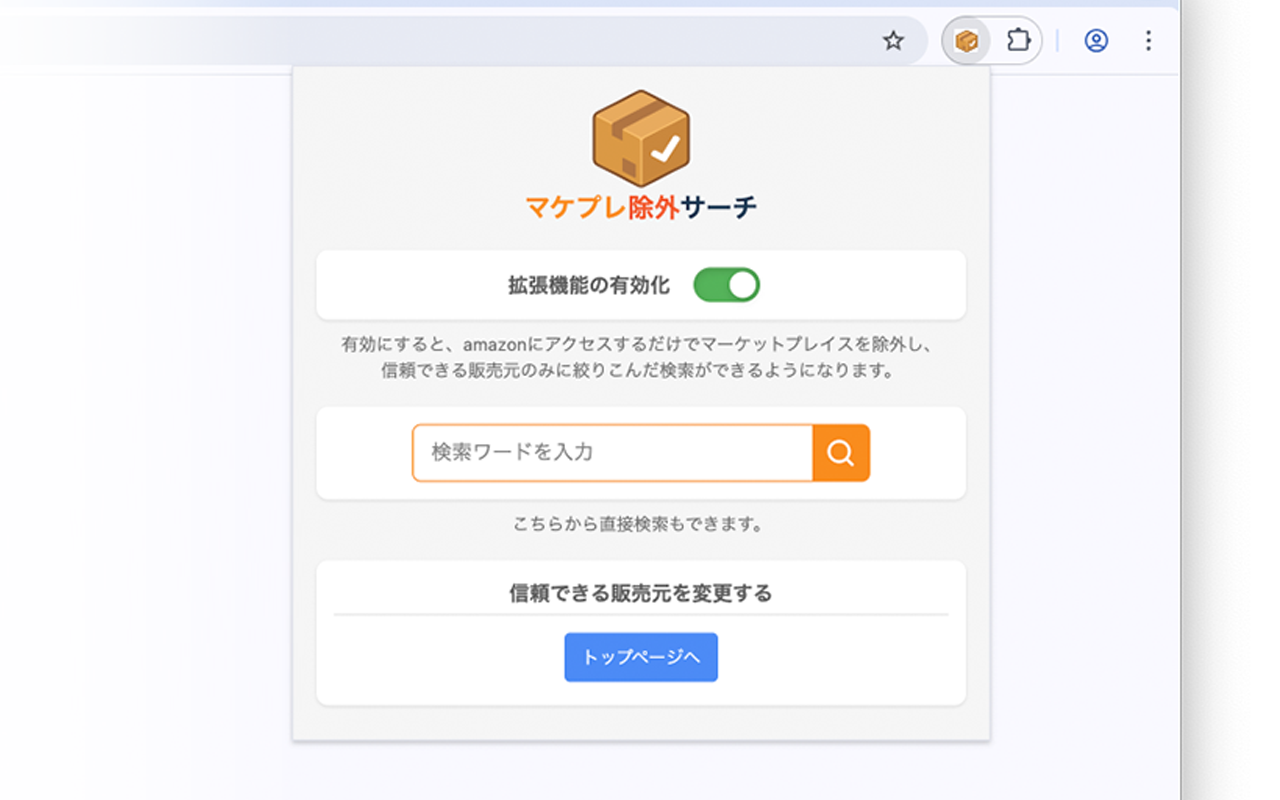Open the Chrome three-dot menu icon

1148,41
